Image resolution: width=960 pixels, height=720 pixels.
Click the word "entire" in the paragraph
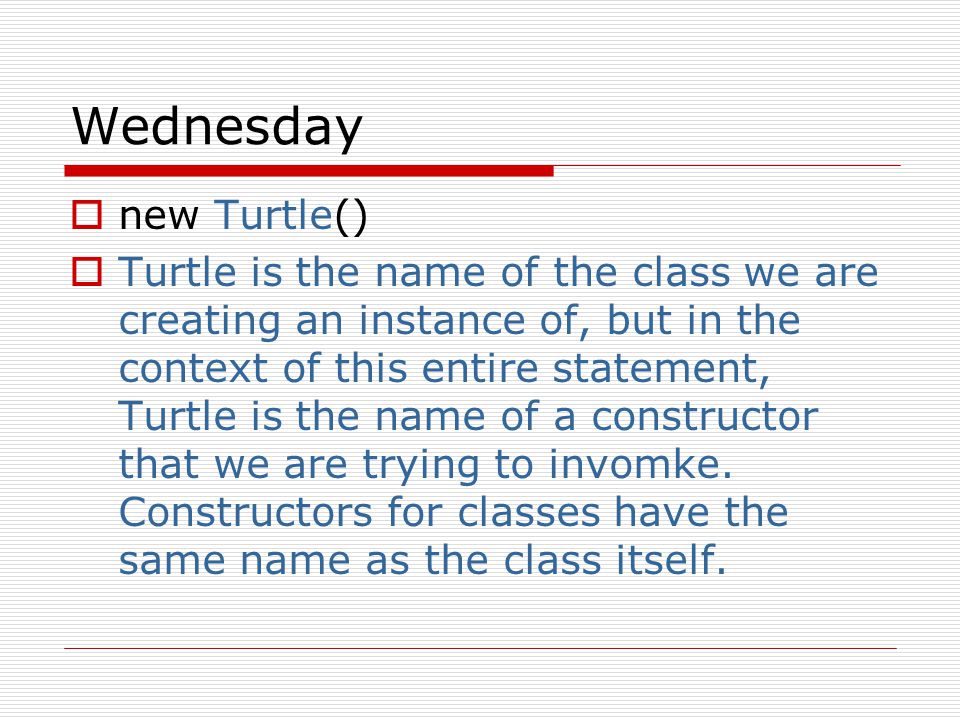[479, 369]
